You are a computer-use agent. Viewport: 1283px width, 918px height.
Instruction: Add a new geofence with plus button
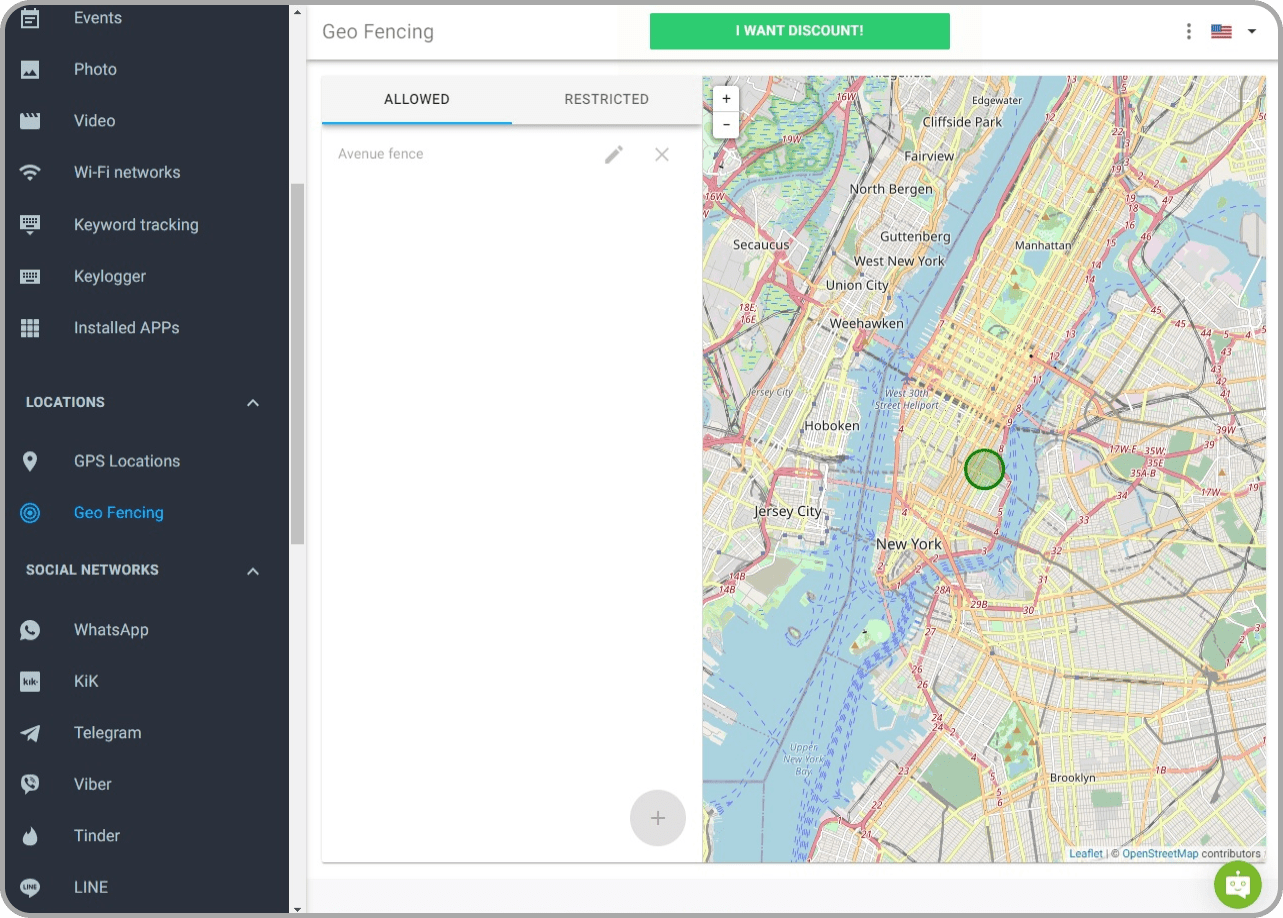click(x=658, y=818)
